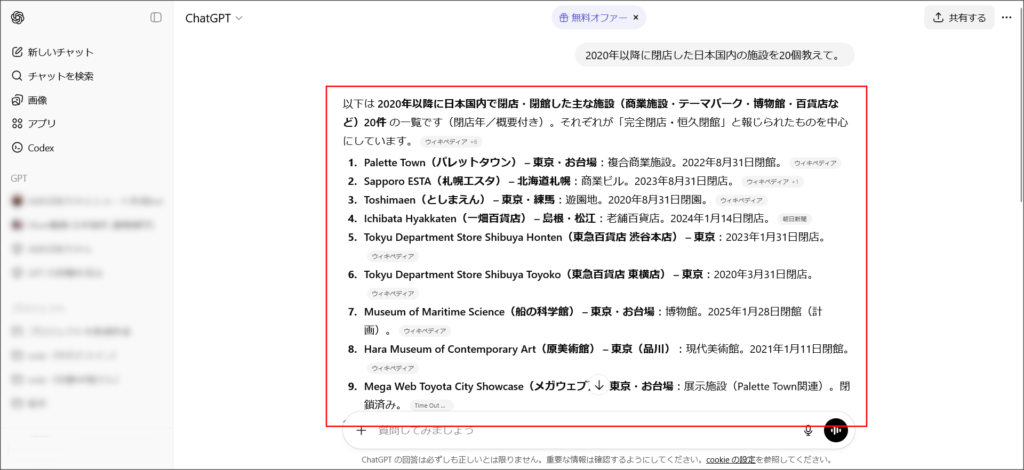The image size is (1024, 470).
Task: Open the 朝日新聞 citation for Ichibata Hyakkaten
Action: click(795, 219)
